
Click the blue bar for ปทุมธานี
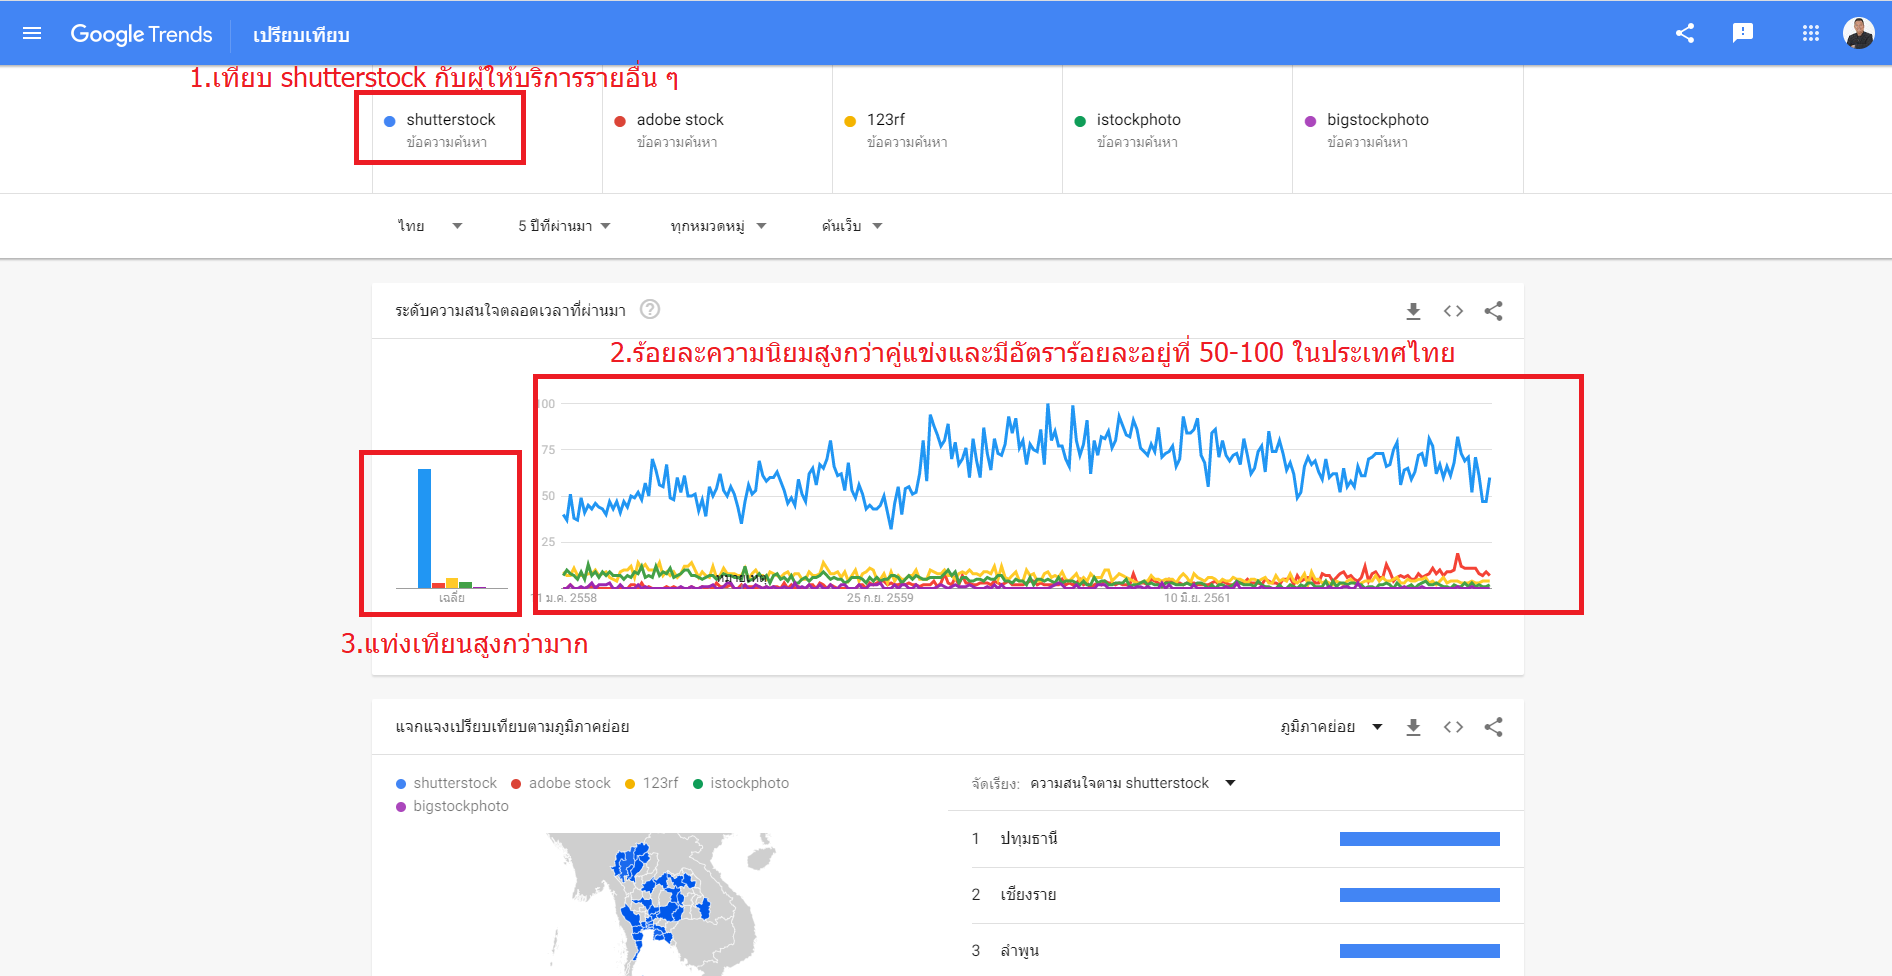1420,839
